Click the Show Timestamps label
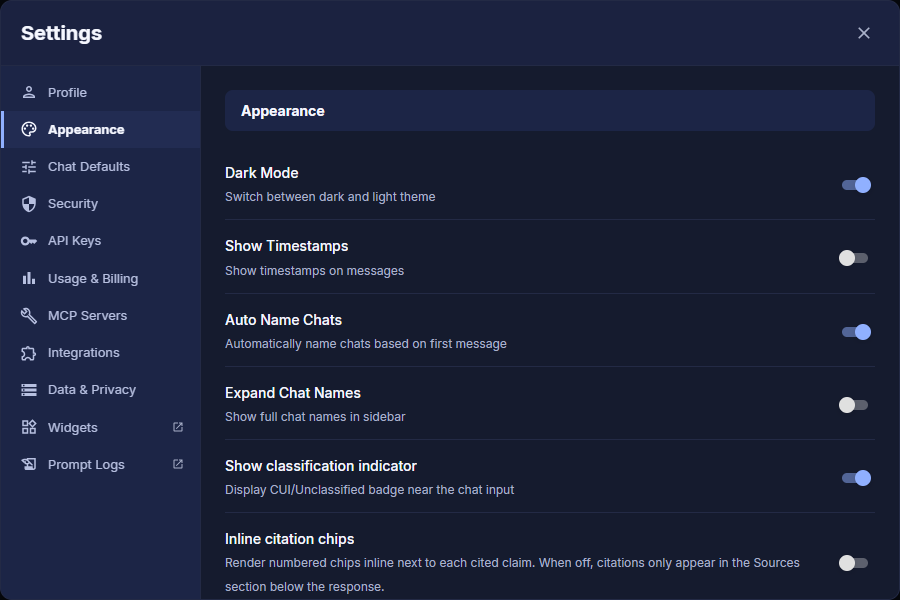The image size is (900, 600). click(x=286, y=246)
